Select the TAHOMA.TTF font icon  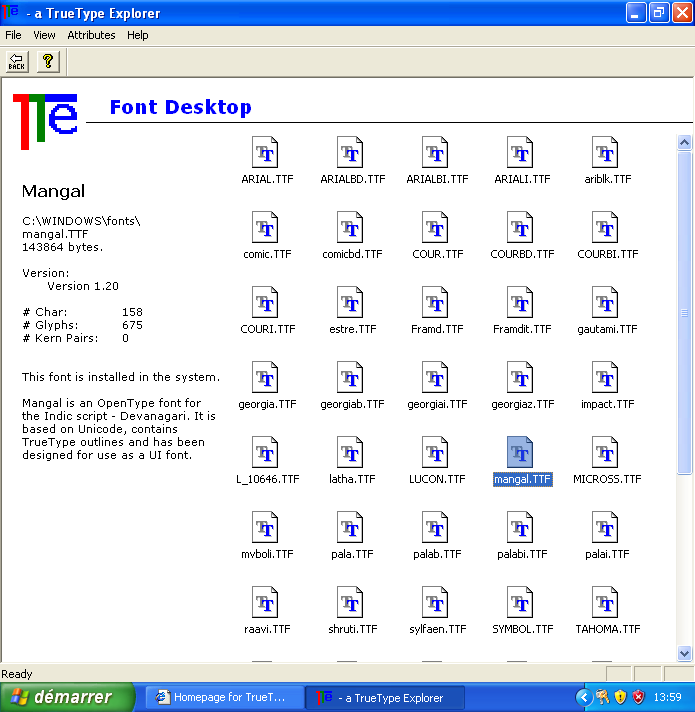(606, 604)
